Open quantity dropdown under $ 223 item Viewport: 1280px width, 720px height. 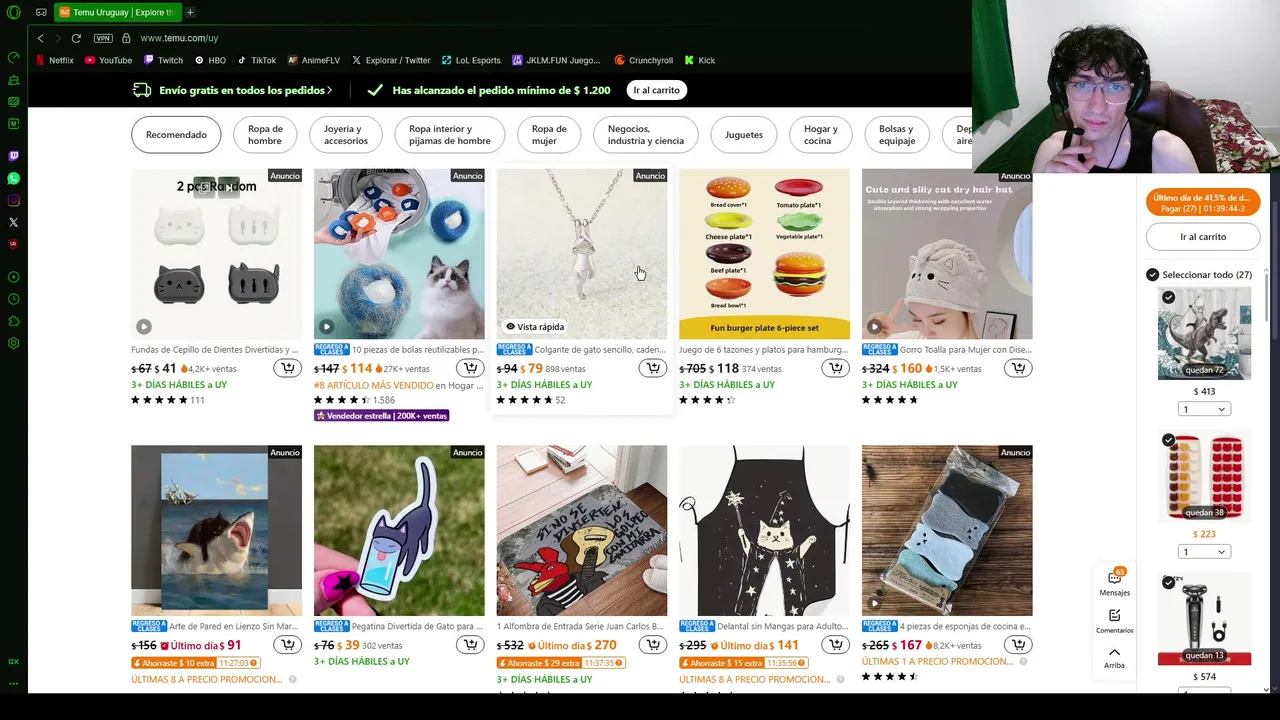tap(1204, 552)
